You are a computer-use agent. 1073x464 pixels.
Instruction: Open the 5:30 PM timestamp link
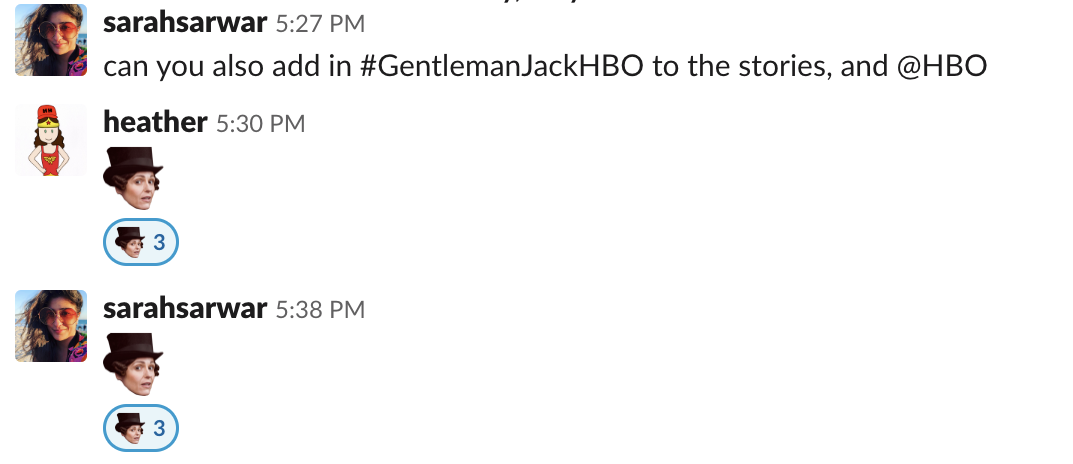click(261, 124)
